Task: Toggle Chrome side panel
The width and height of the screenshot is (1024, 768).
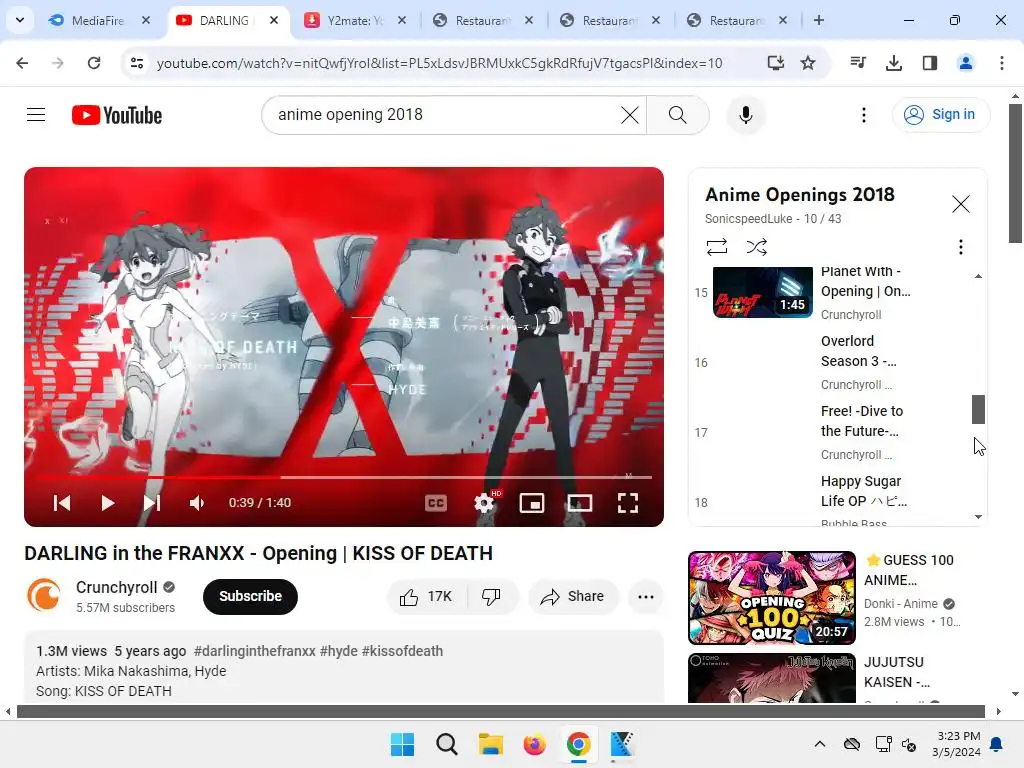Action: tap(929, 63)
